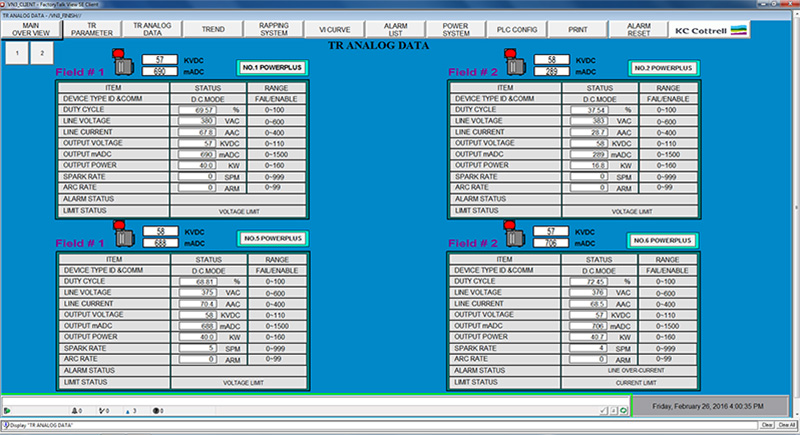800x435 pixels.
Task: Open the PLC CONFIG screen
Action: pos(517,29)
